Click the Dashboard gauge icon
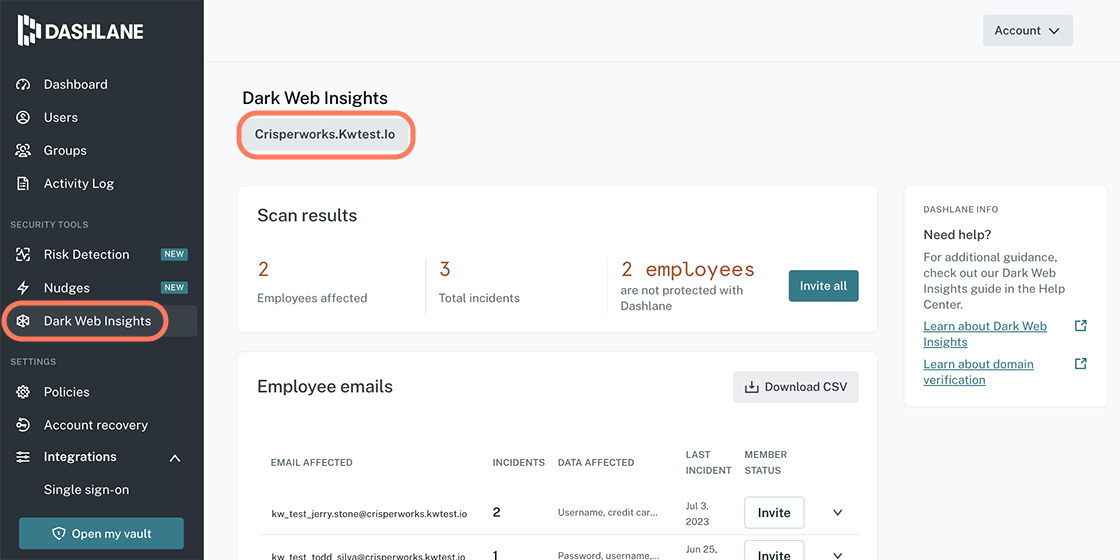The image size is (1120, 560). click(24, 84)
